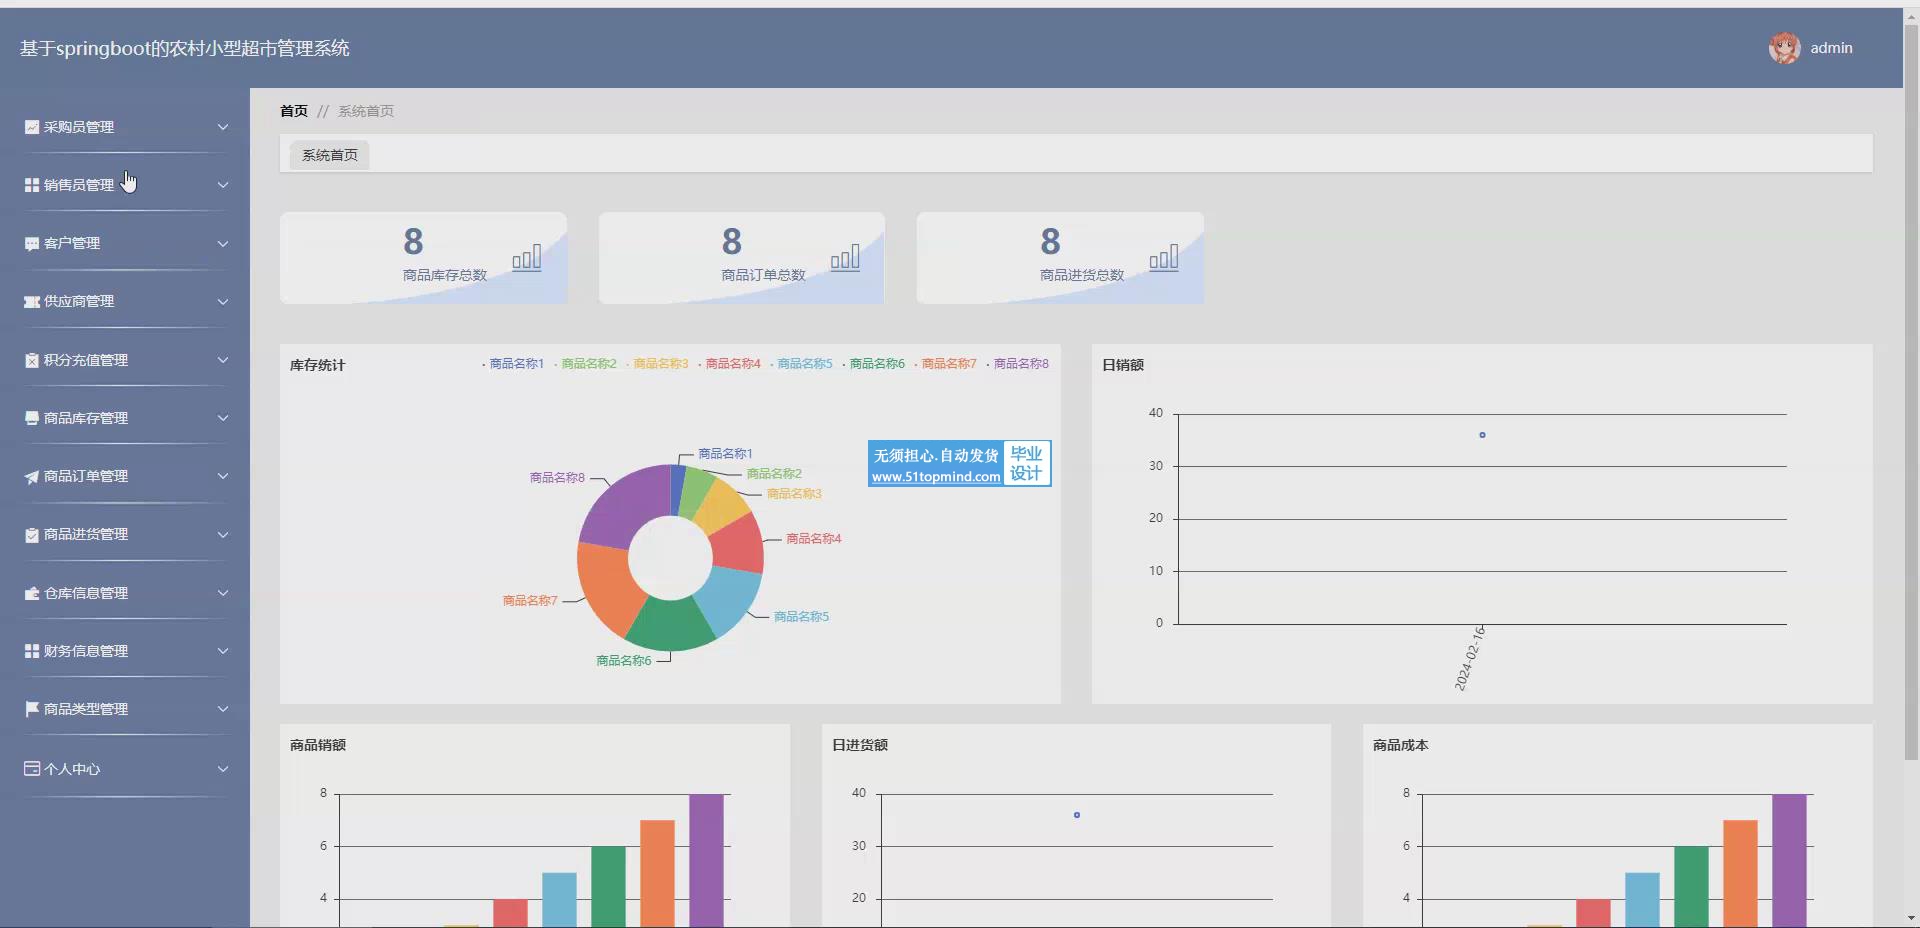Click bar-chart icon on 商品进货总数 card
This screenshot has width=1920, height=928.
pyautogui.click(x=1164, y=257)
